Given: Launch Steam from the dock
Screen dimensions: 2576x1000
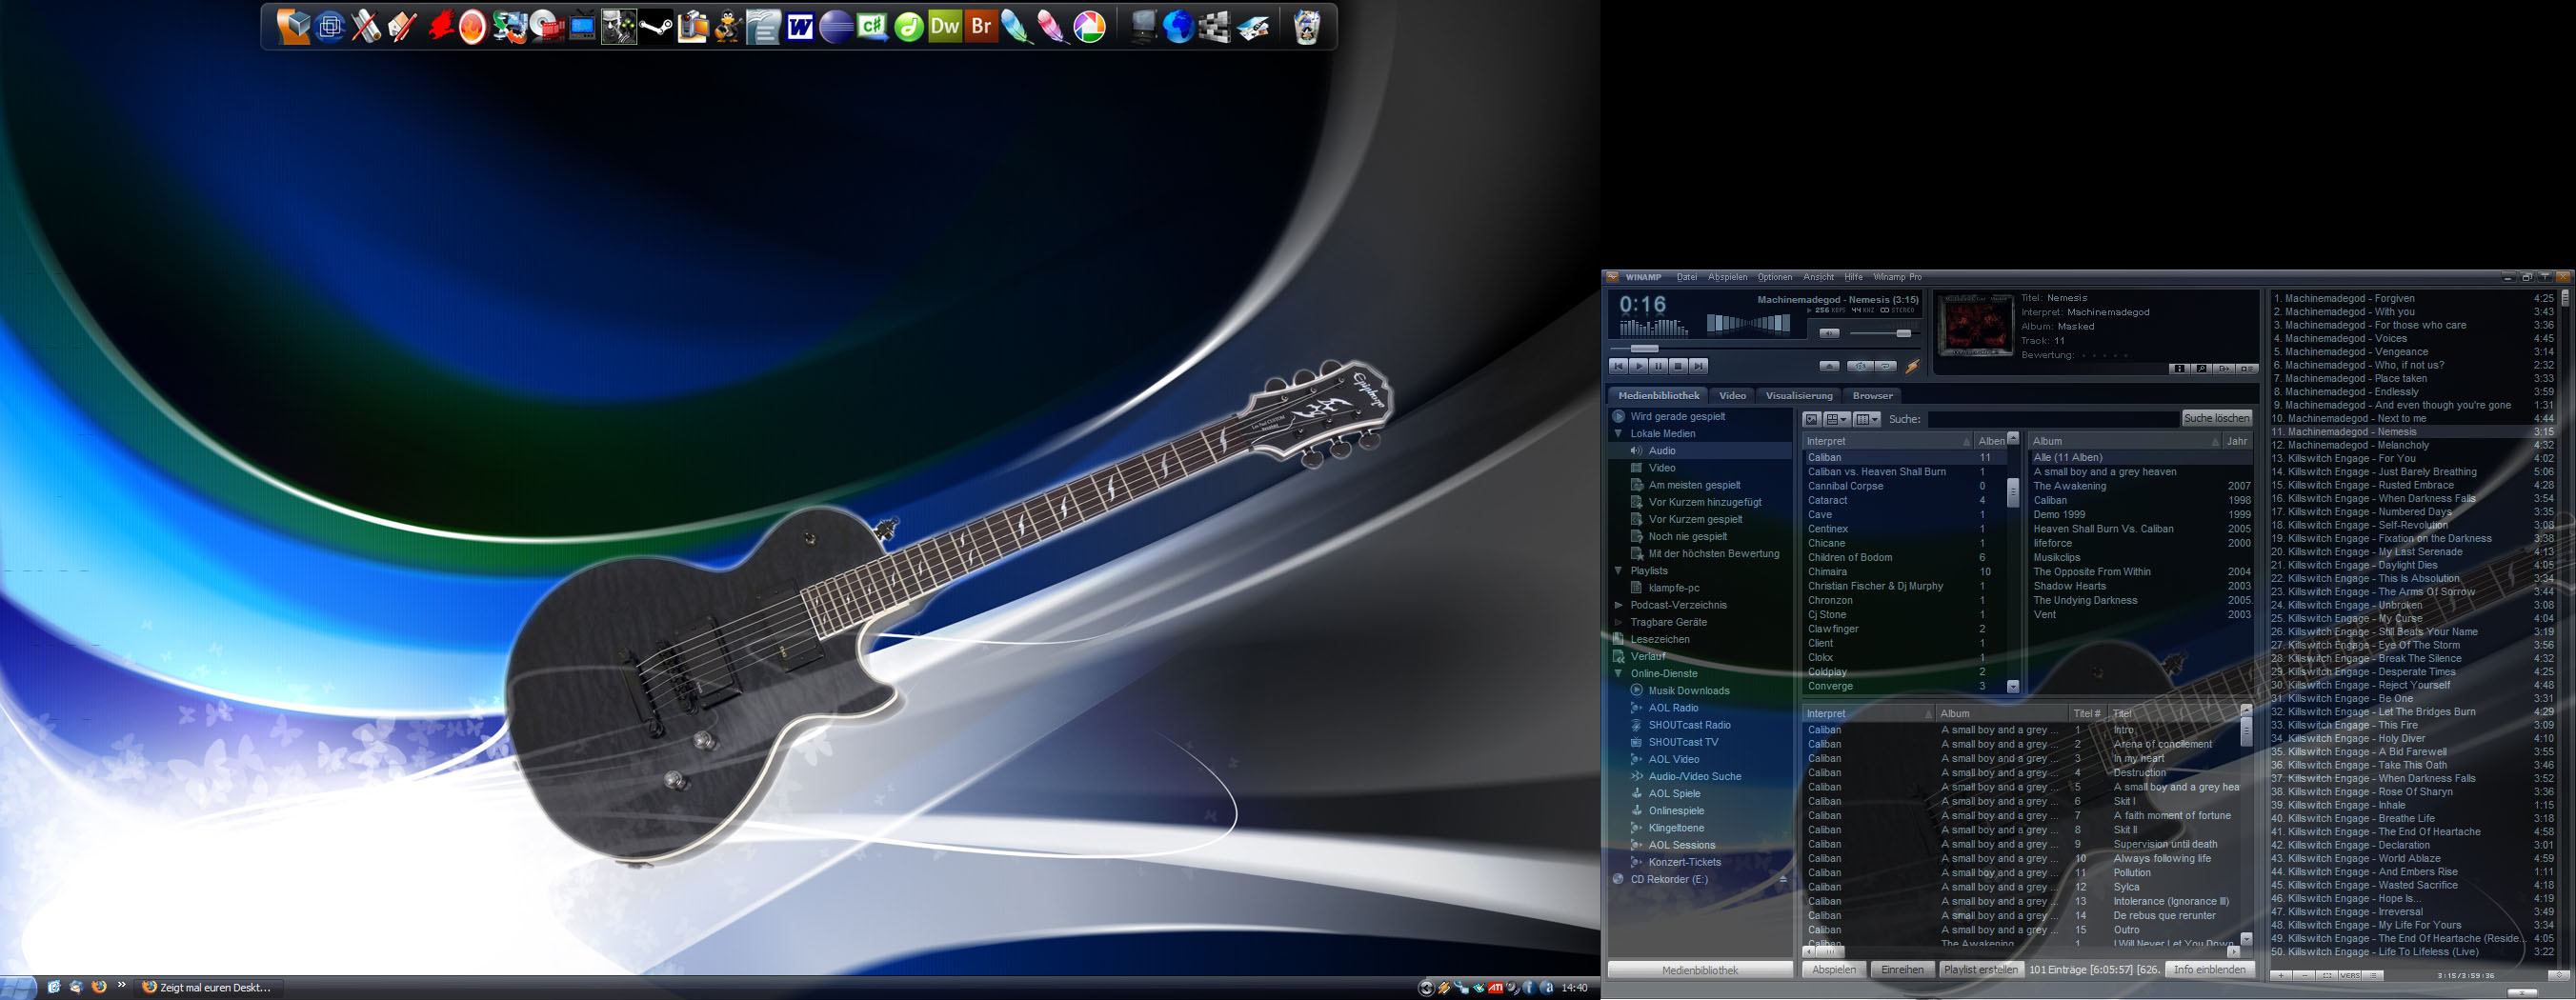Looking at the screenshot, I should pyautogui.click(x=656, y=27).
